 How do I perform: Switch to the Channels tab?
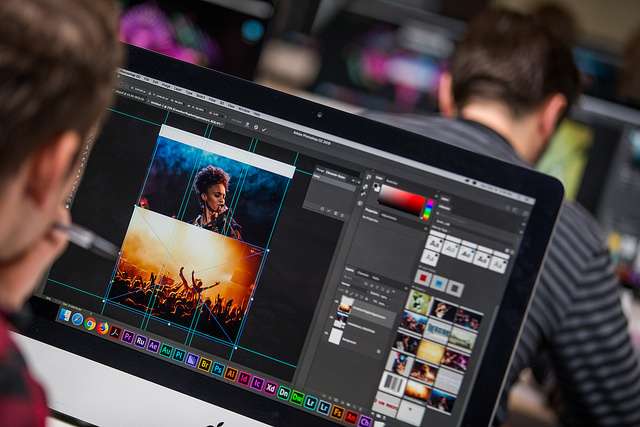[x=363, y=274]
